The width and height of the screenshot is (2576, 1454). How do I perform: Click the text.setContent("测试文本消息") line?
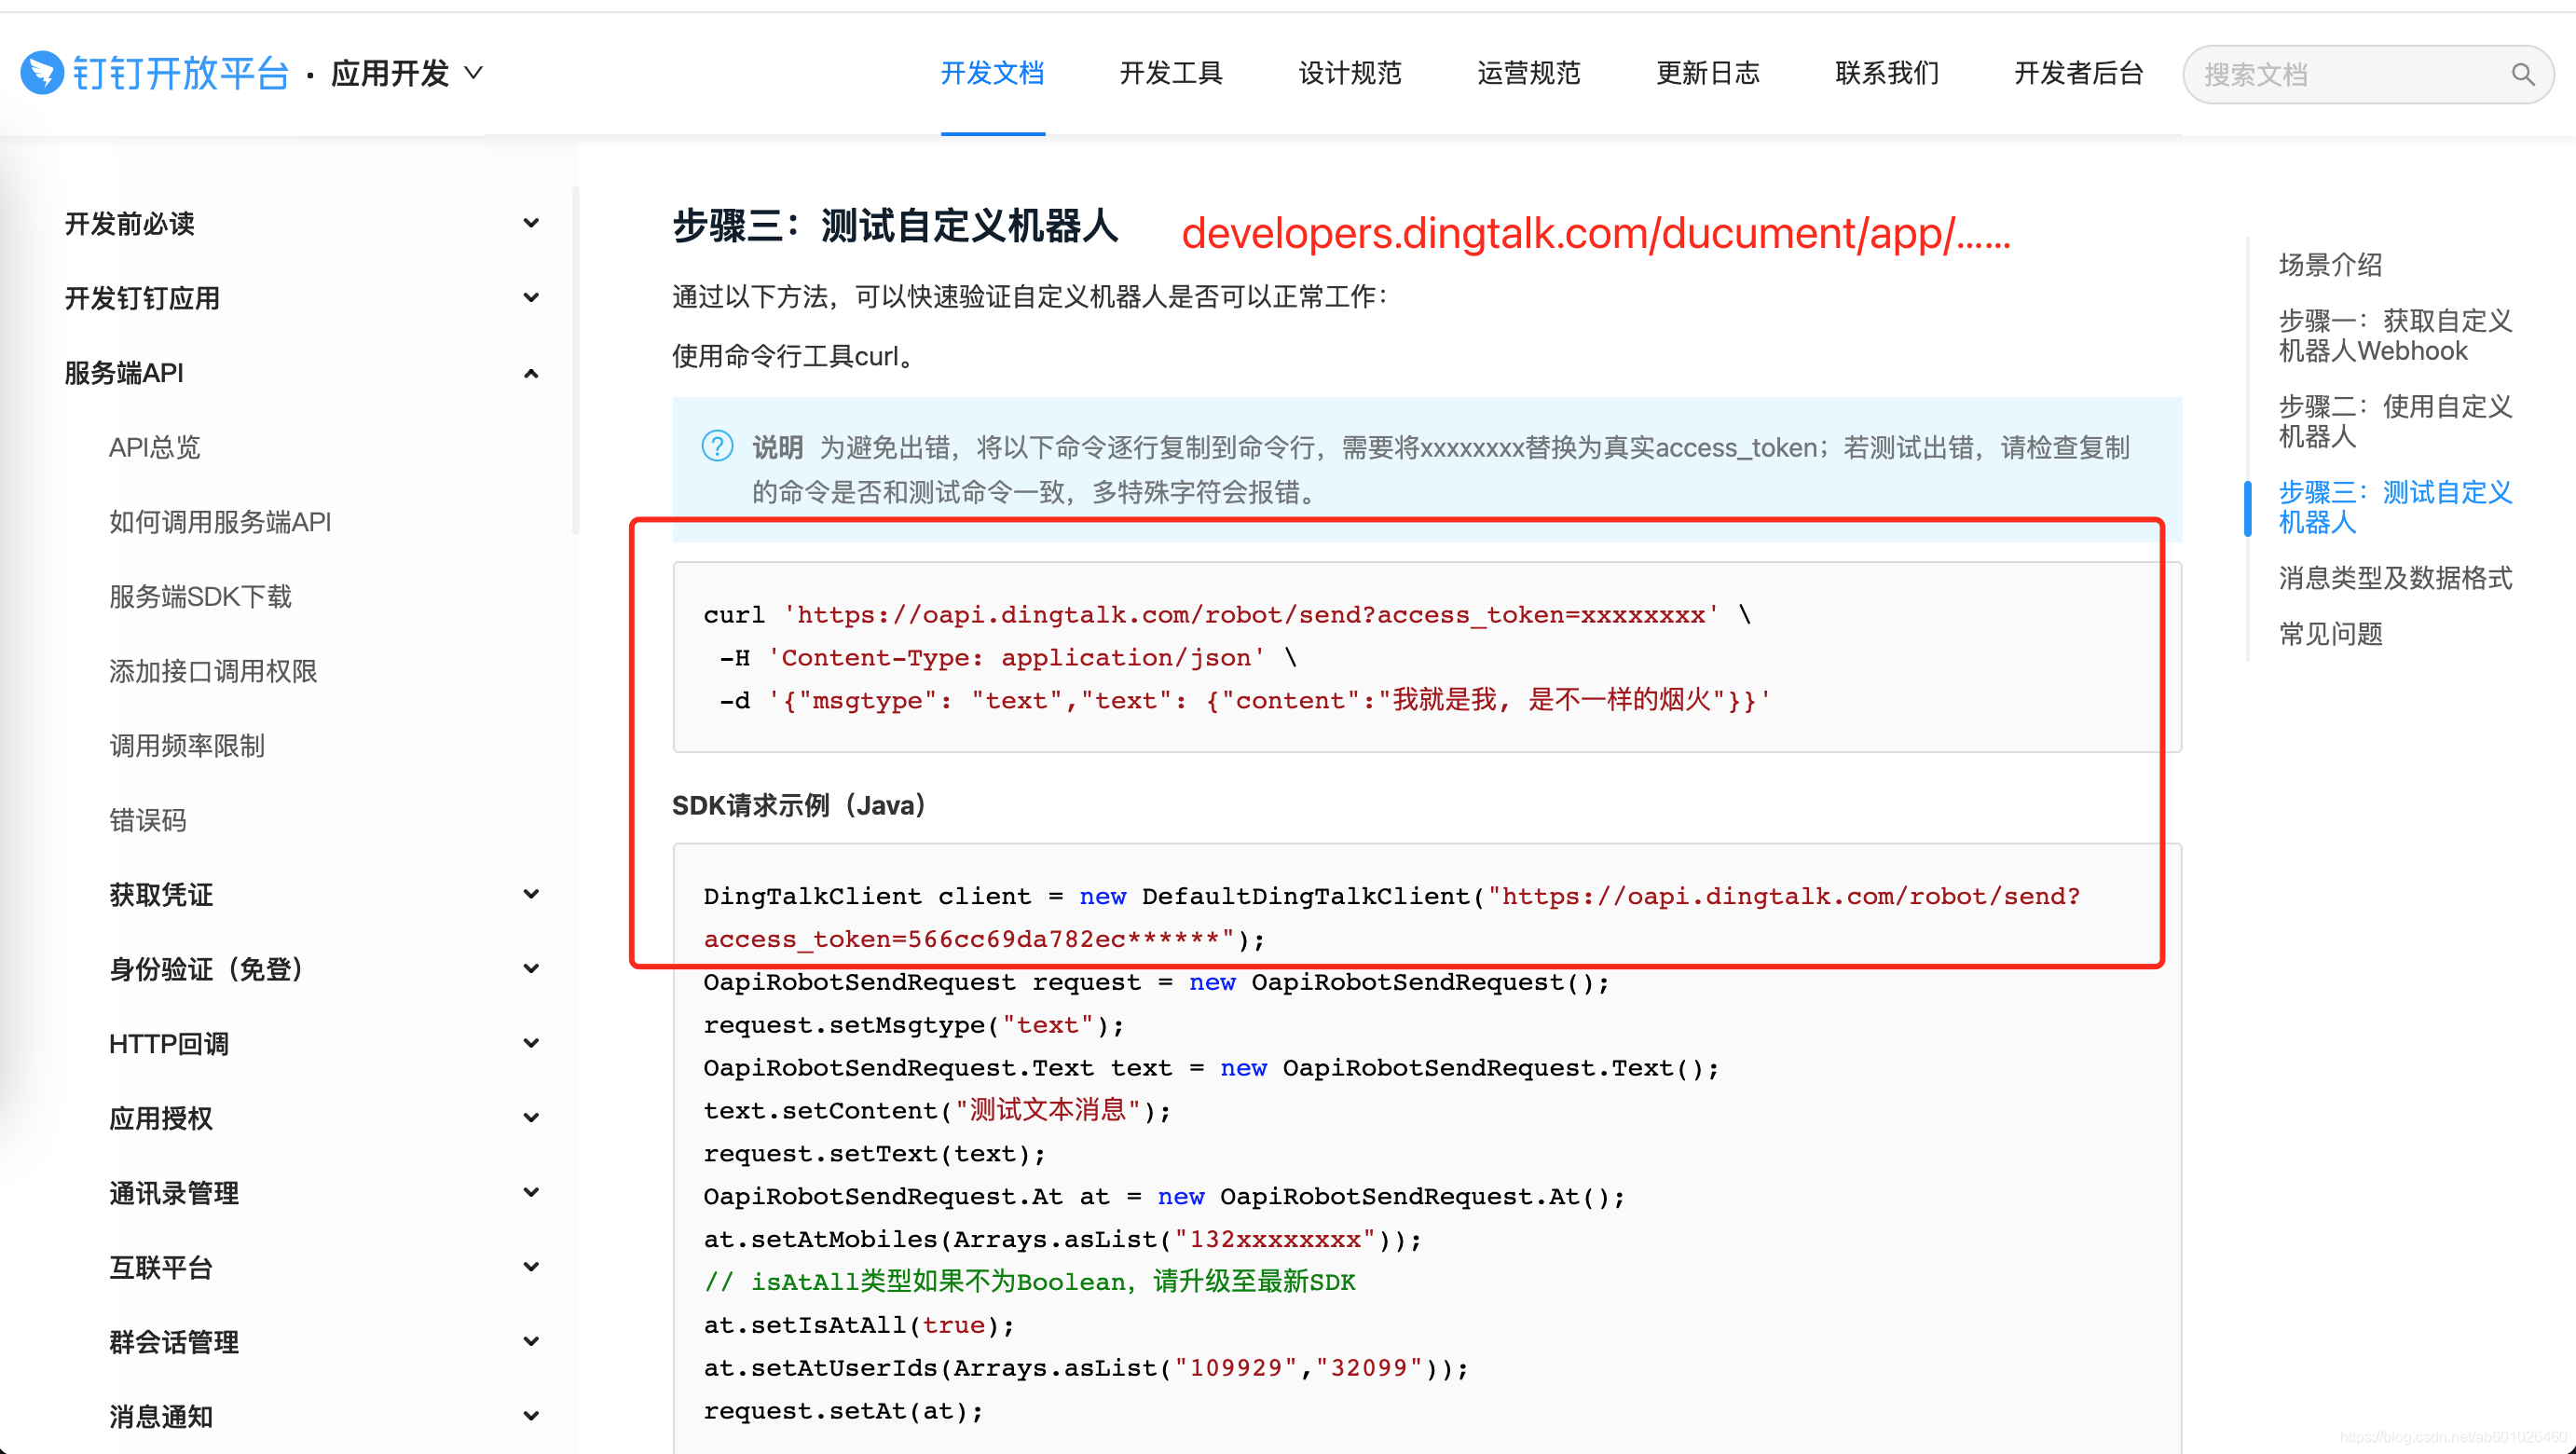(937, 1111)
